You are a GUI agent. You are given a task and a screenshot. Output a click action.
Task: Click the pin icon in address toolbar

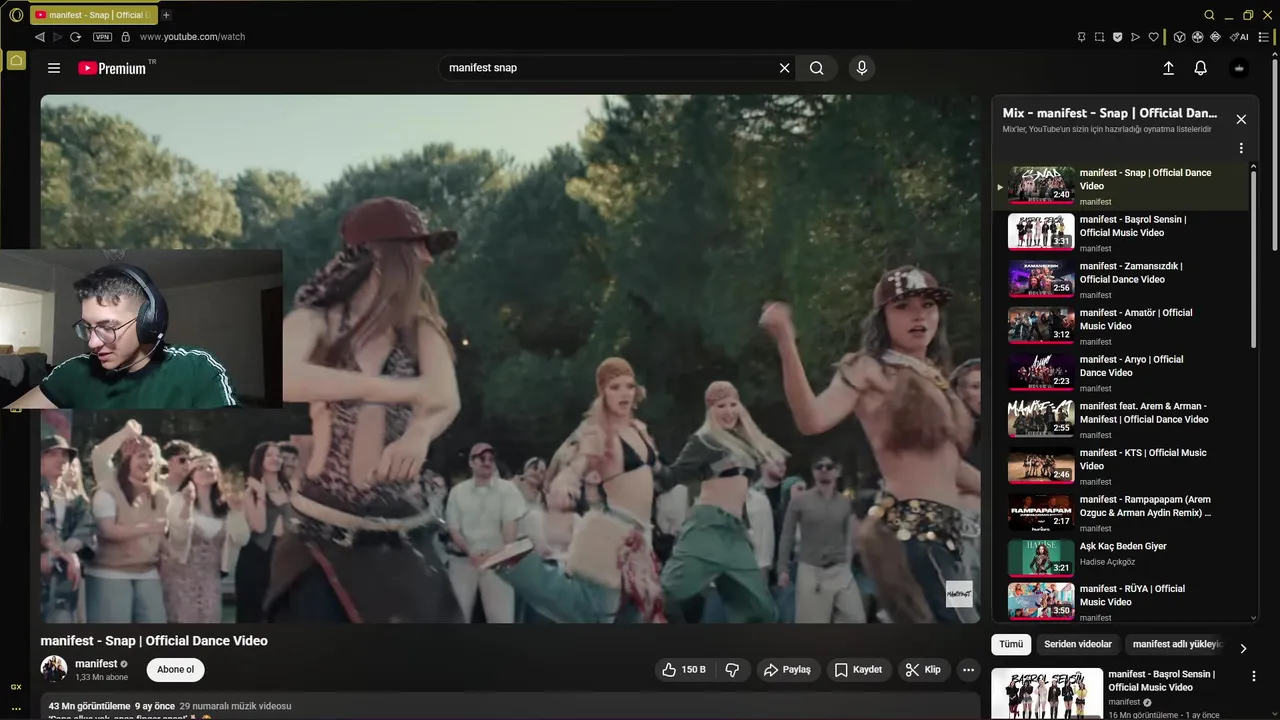tap(1081, 37)
